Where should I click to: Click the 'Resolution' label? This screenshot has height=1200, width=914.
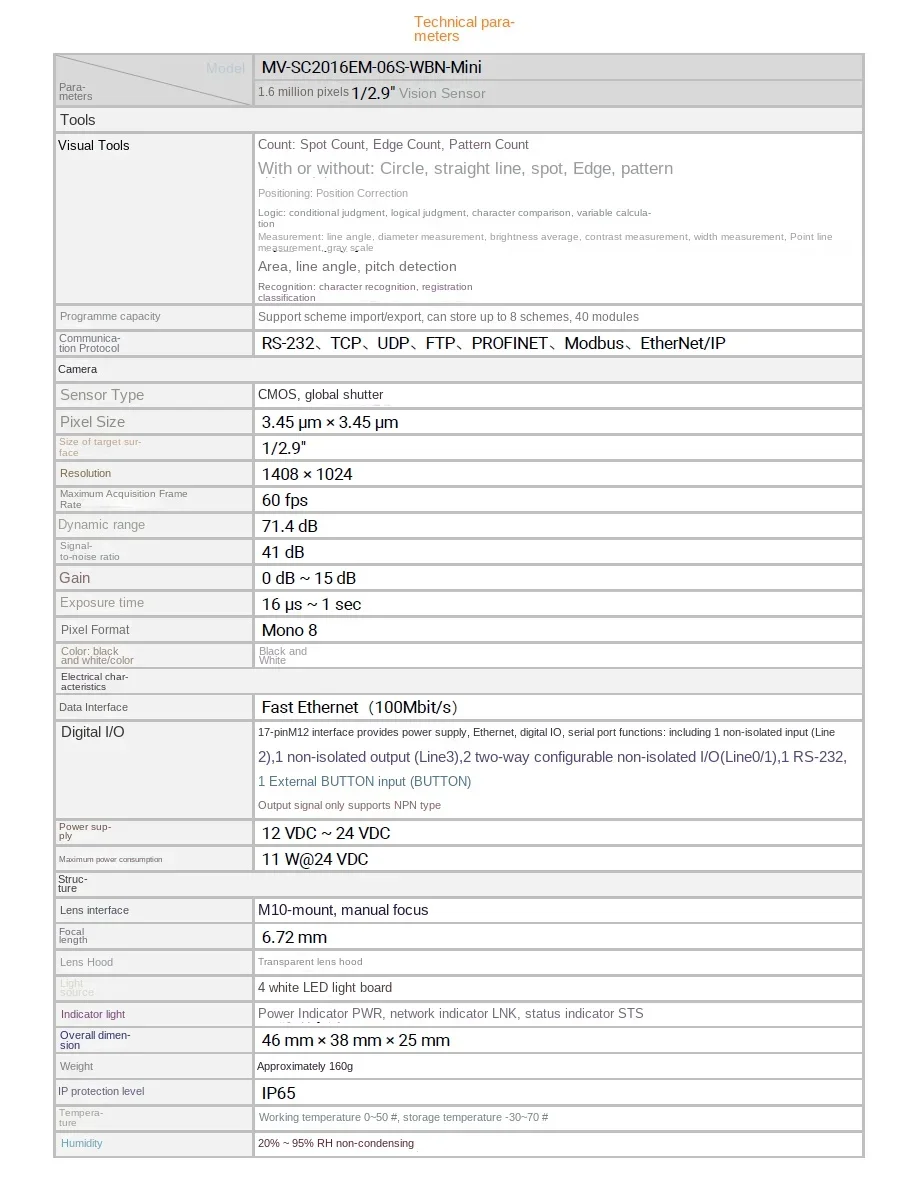(x=85, y=474)
